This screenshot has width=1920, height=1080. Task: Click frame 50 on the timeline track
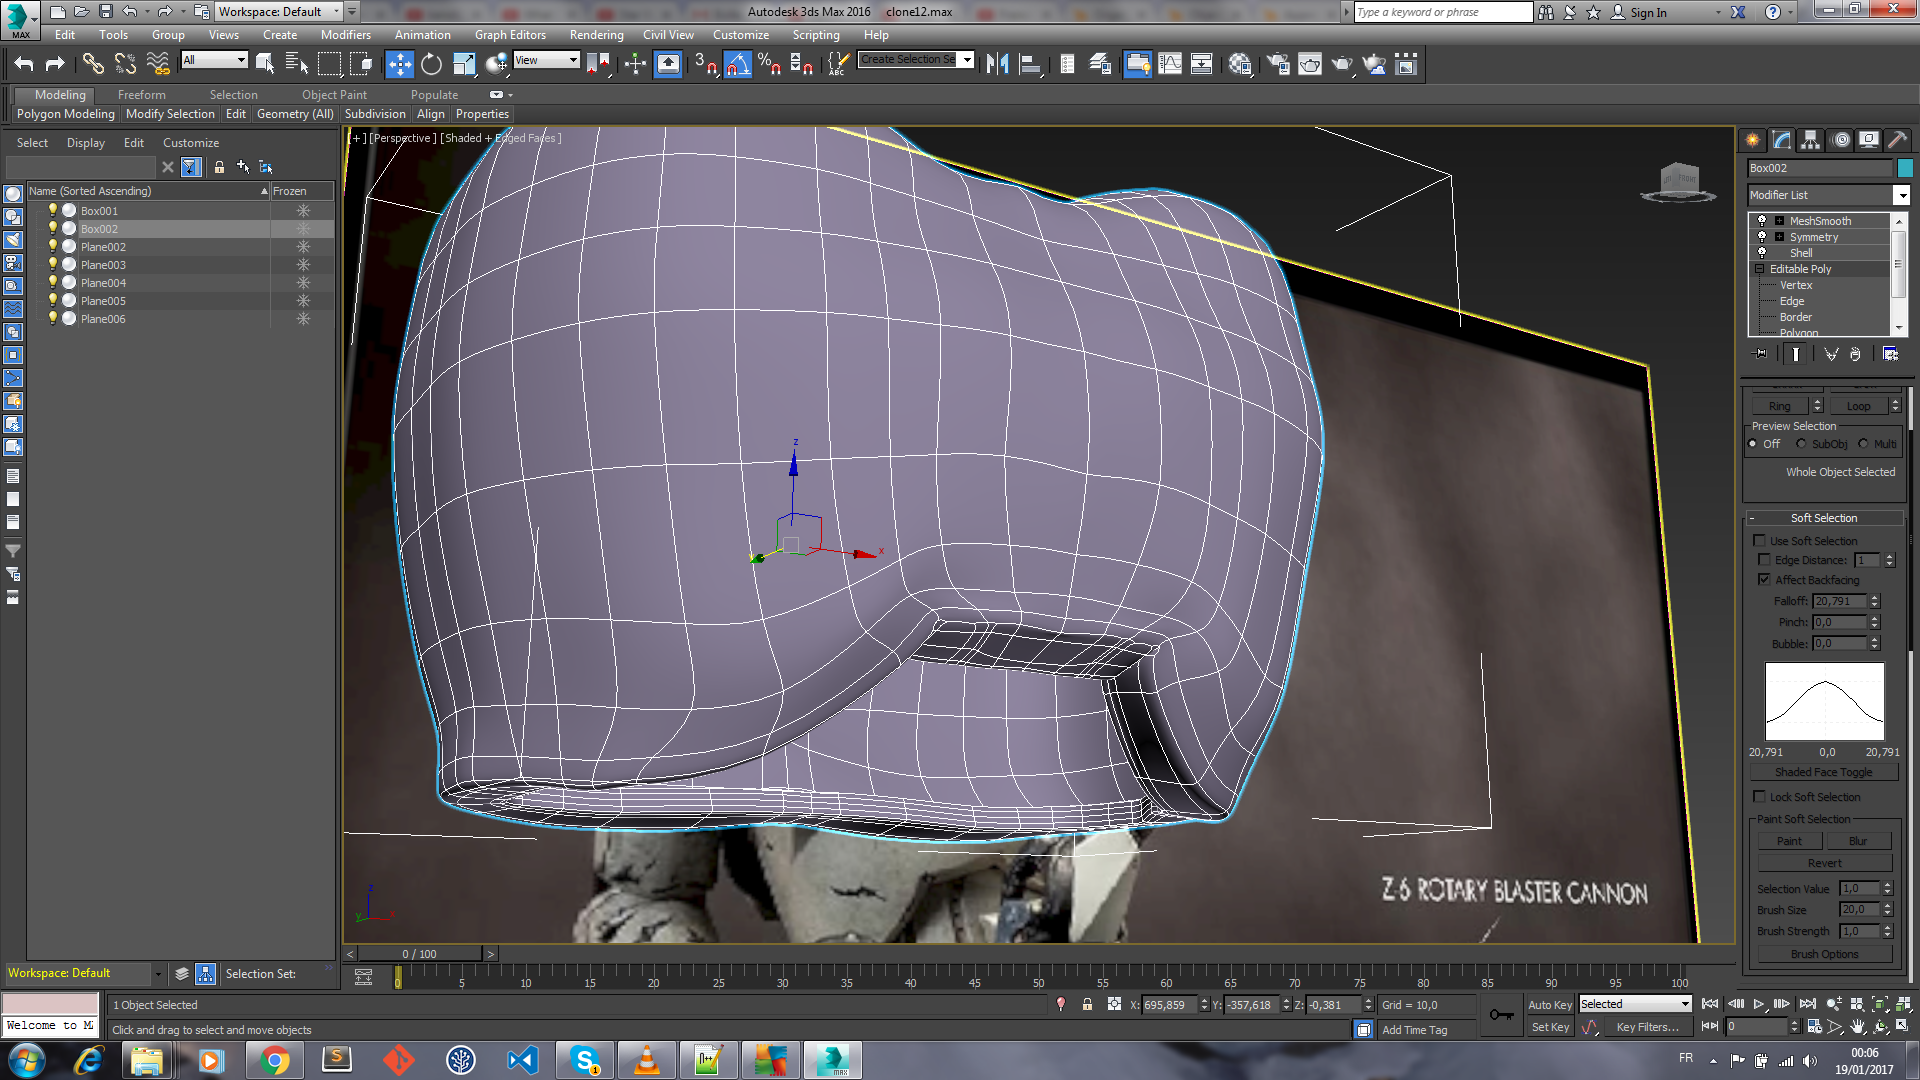[1038, 978]
